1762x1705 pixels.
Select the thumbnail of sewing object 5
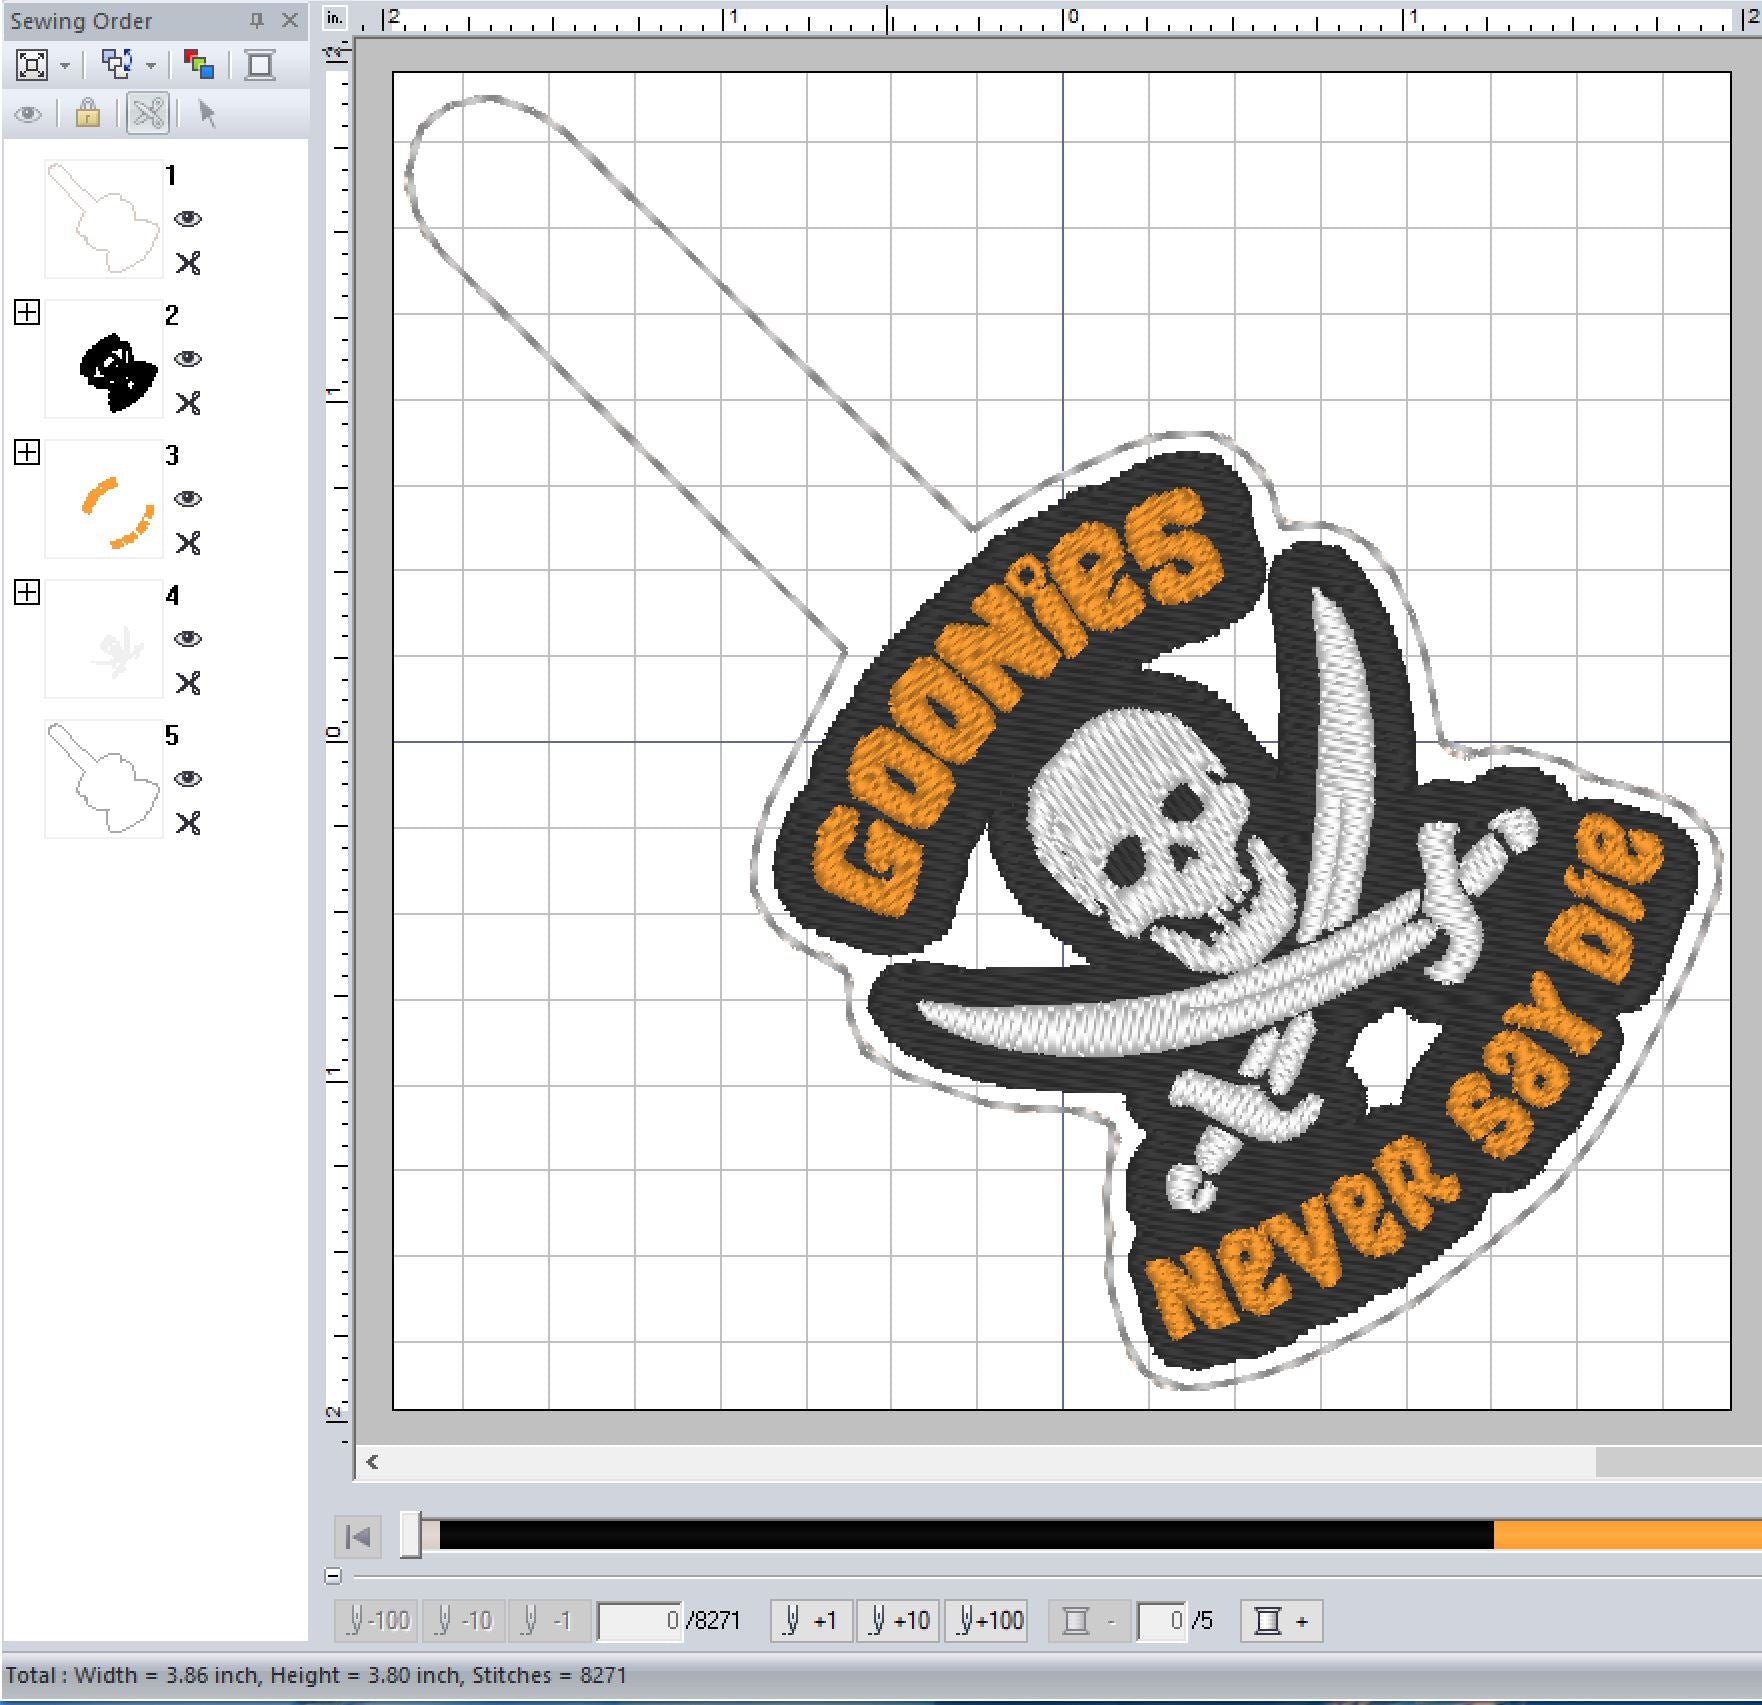click(104, 779)
